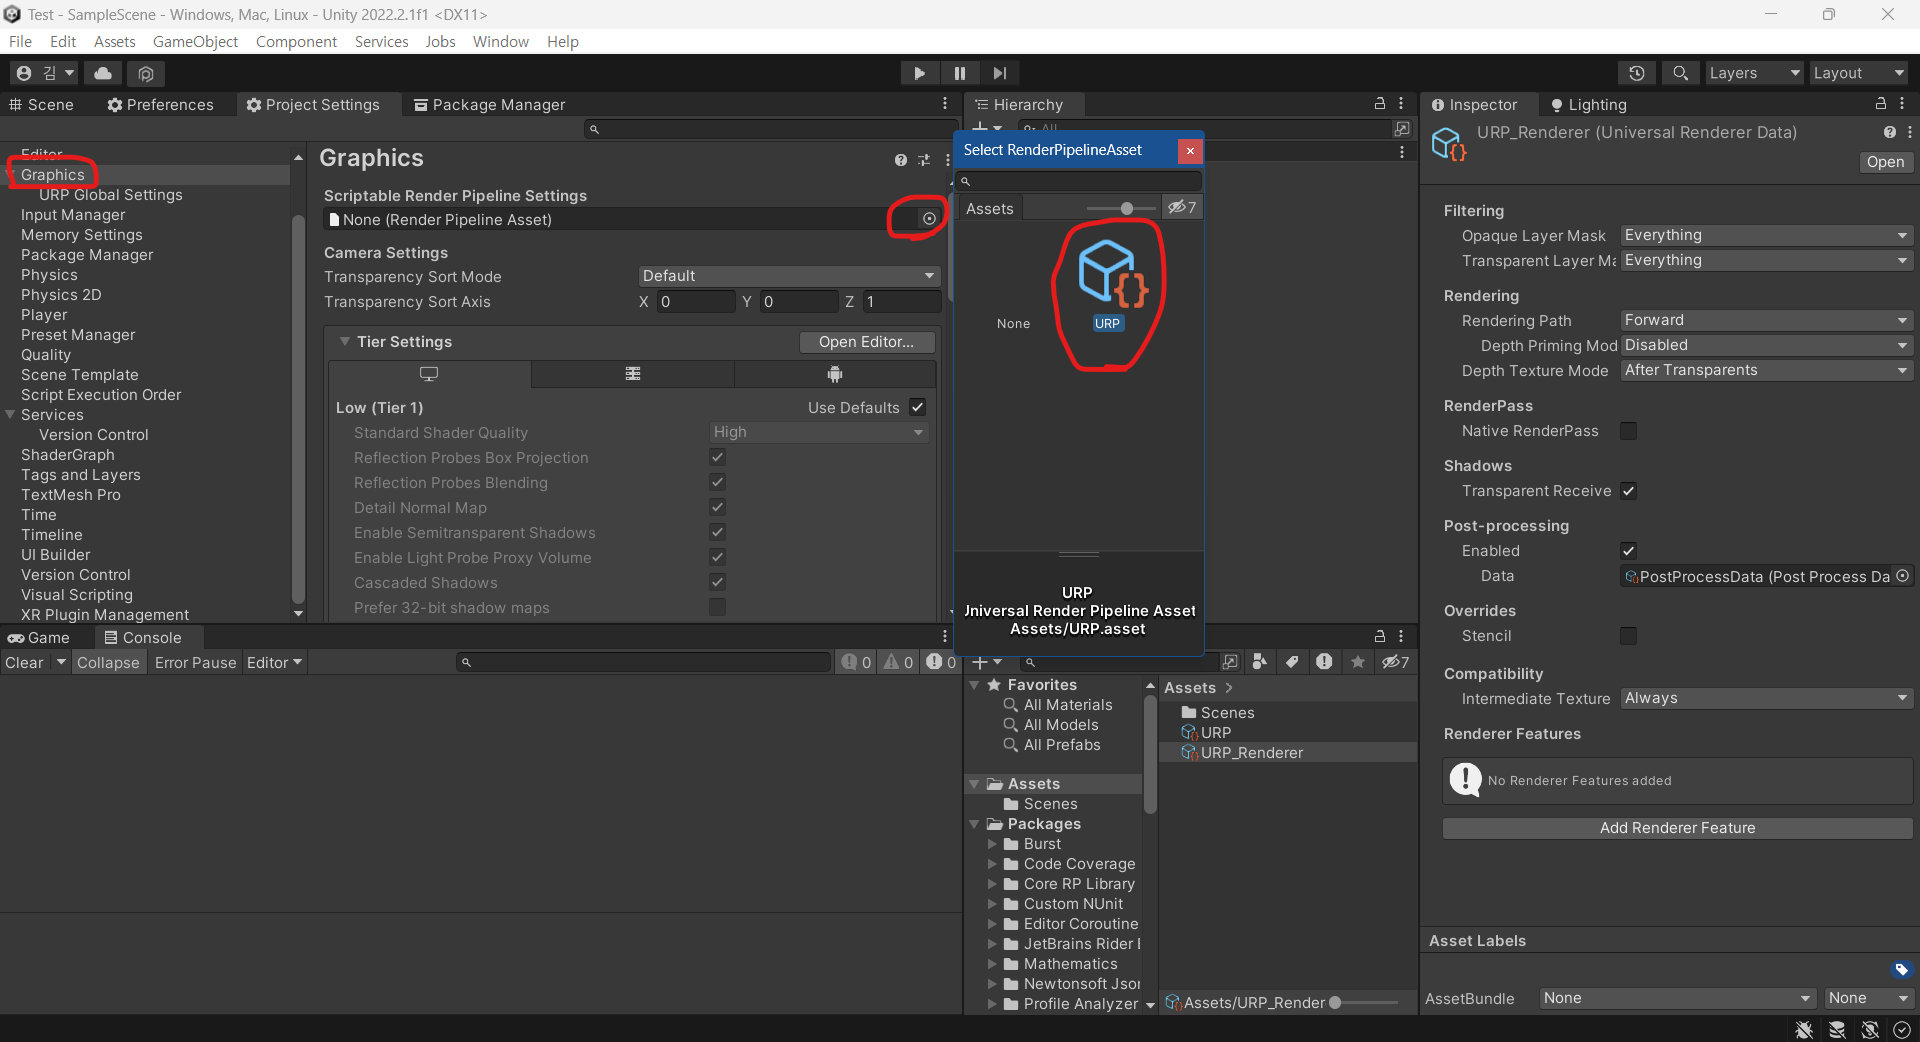Click Project panel search by type icon
This screenshot has width=1920, height=1042.
pyautogui.click(x=1260, y=662)
